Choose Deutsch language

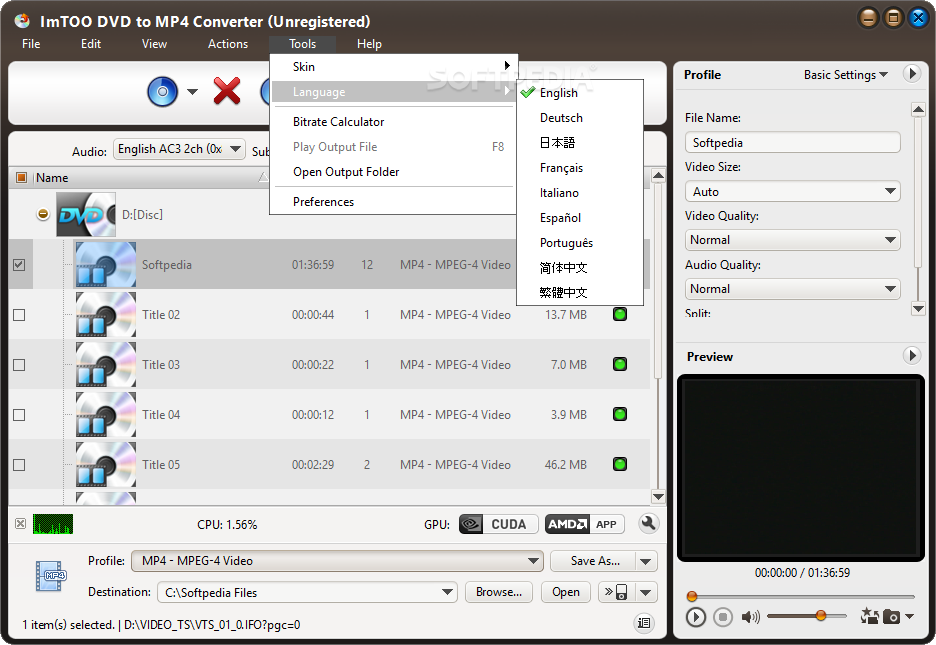click(580, 118)
